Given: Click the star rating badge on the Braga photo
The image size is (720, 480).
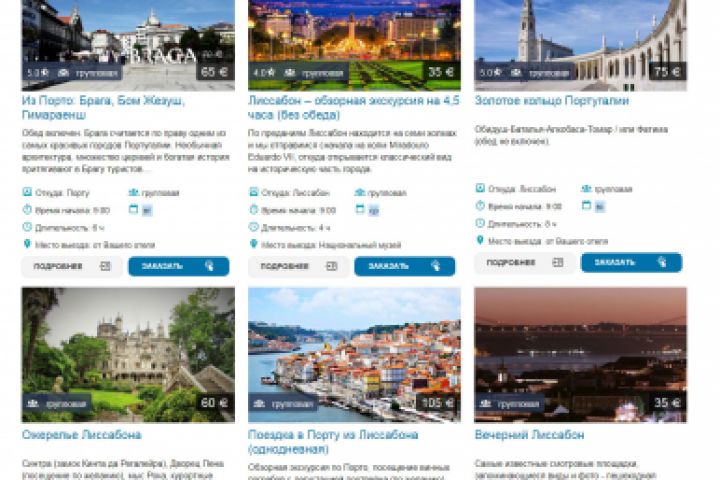Looking at the screenshot, I should coord(38,73).
